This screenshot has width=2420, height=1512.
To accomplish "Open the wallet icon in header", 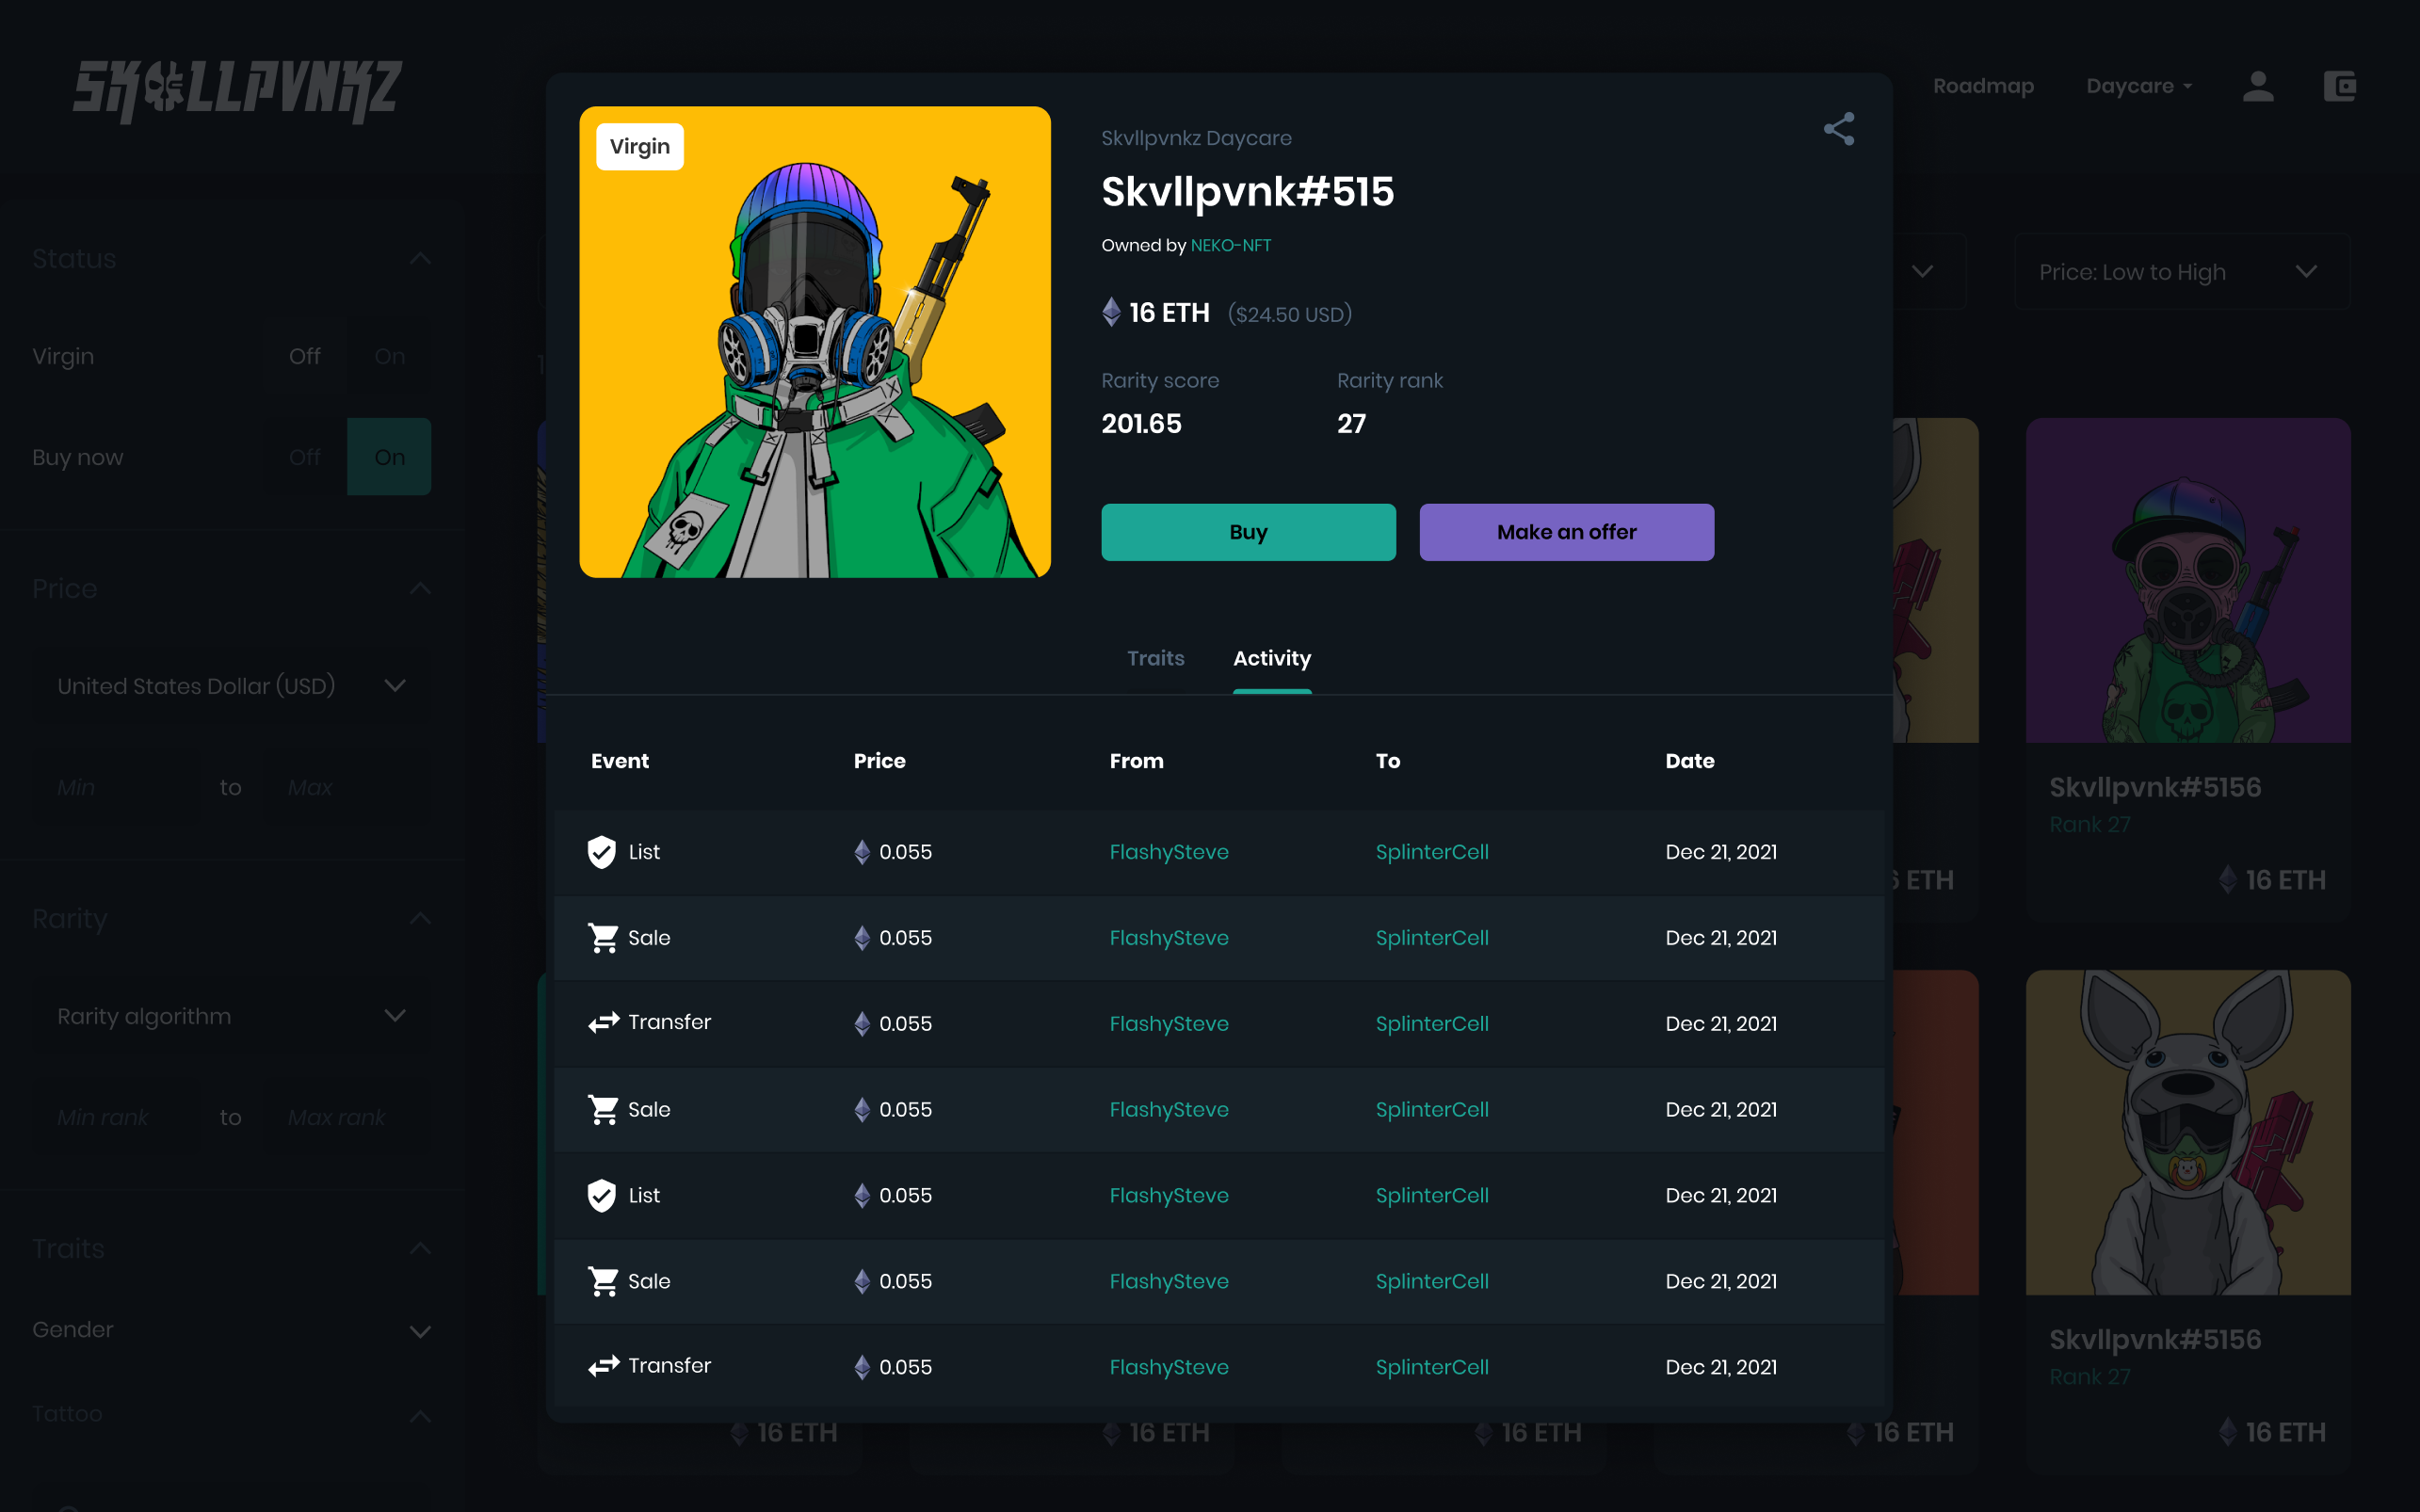I will coord(2339,86).
